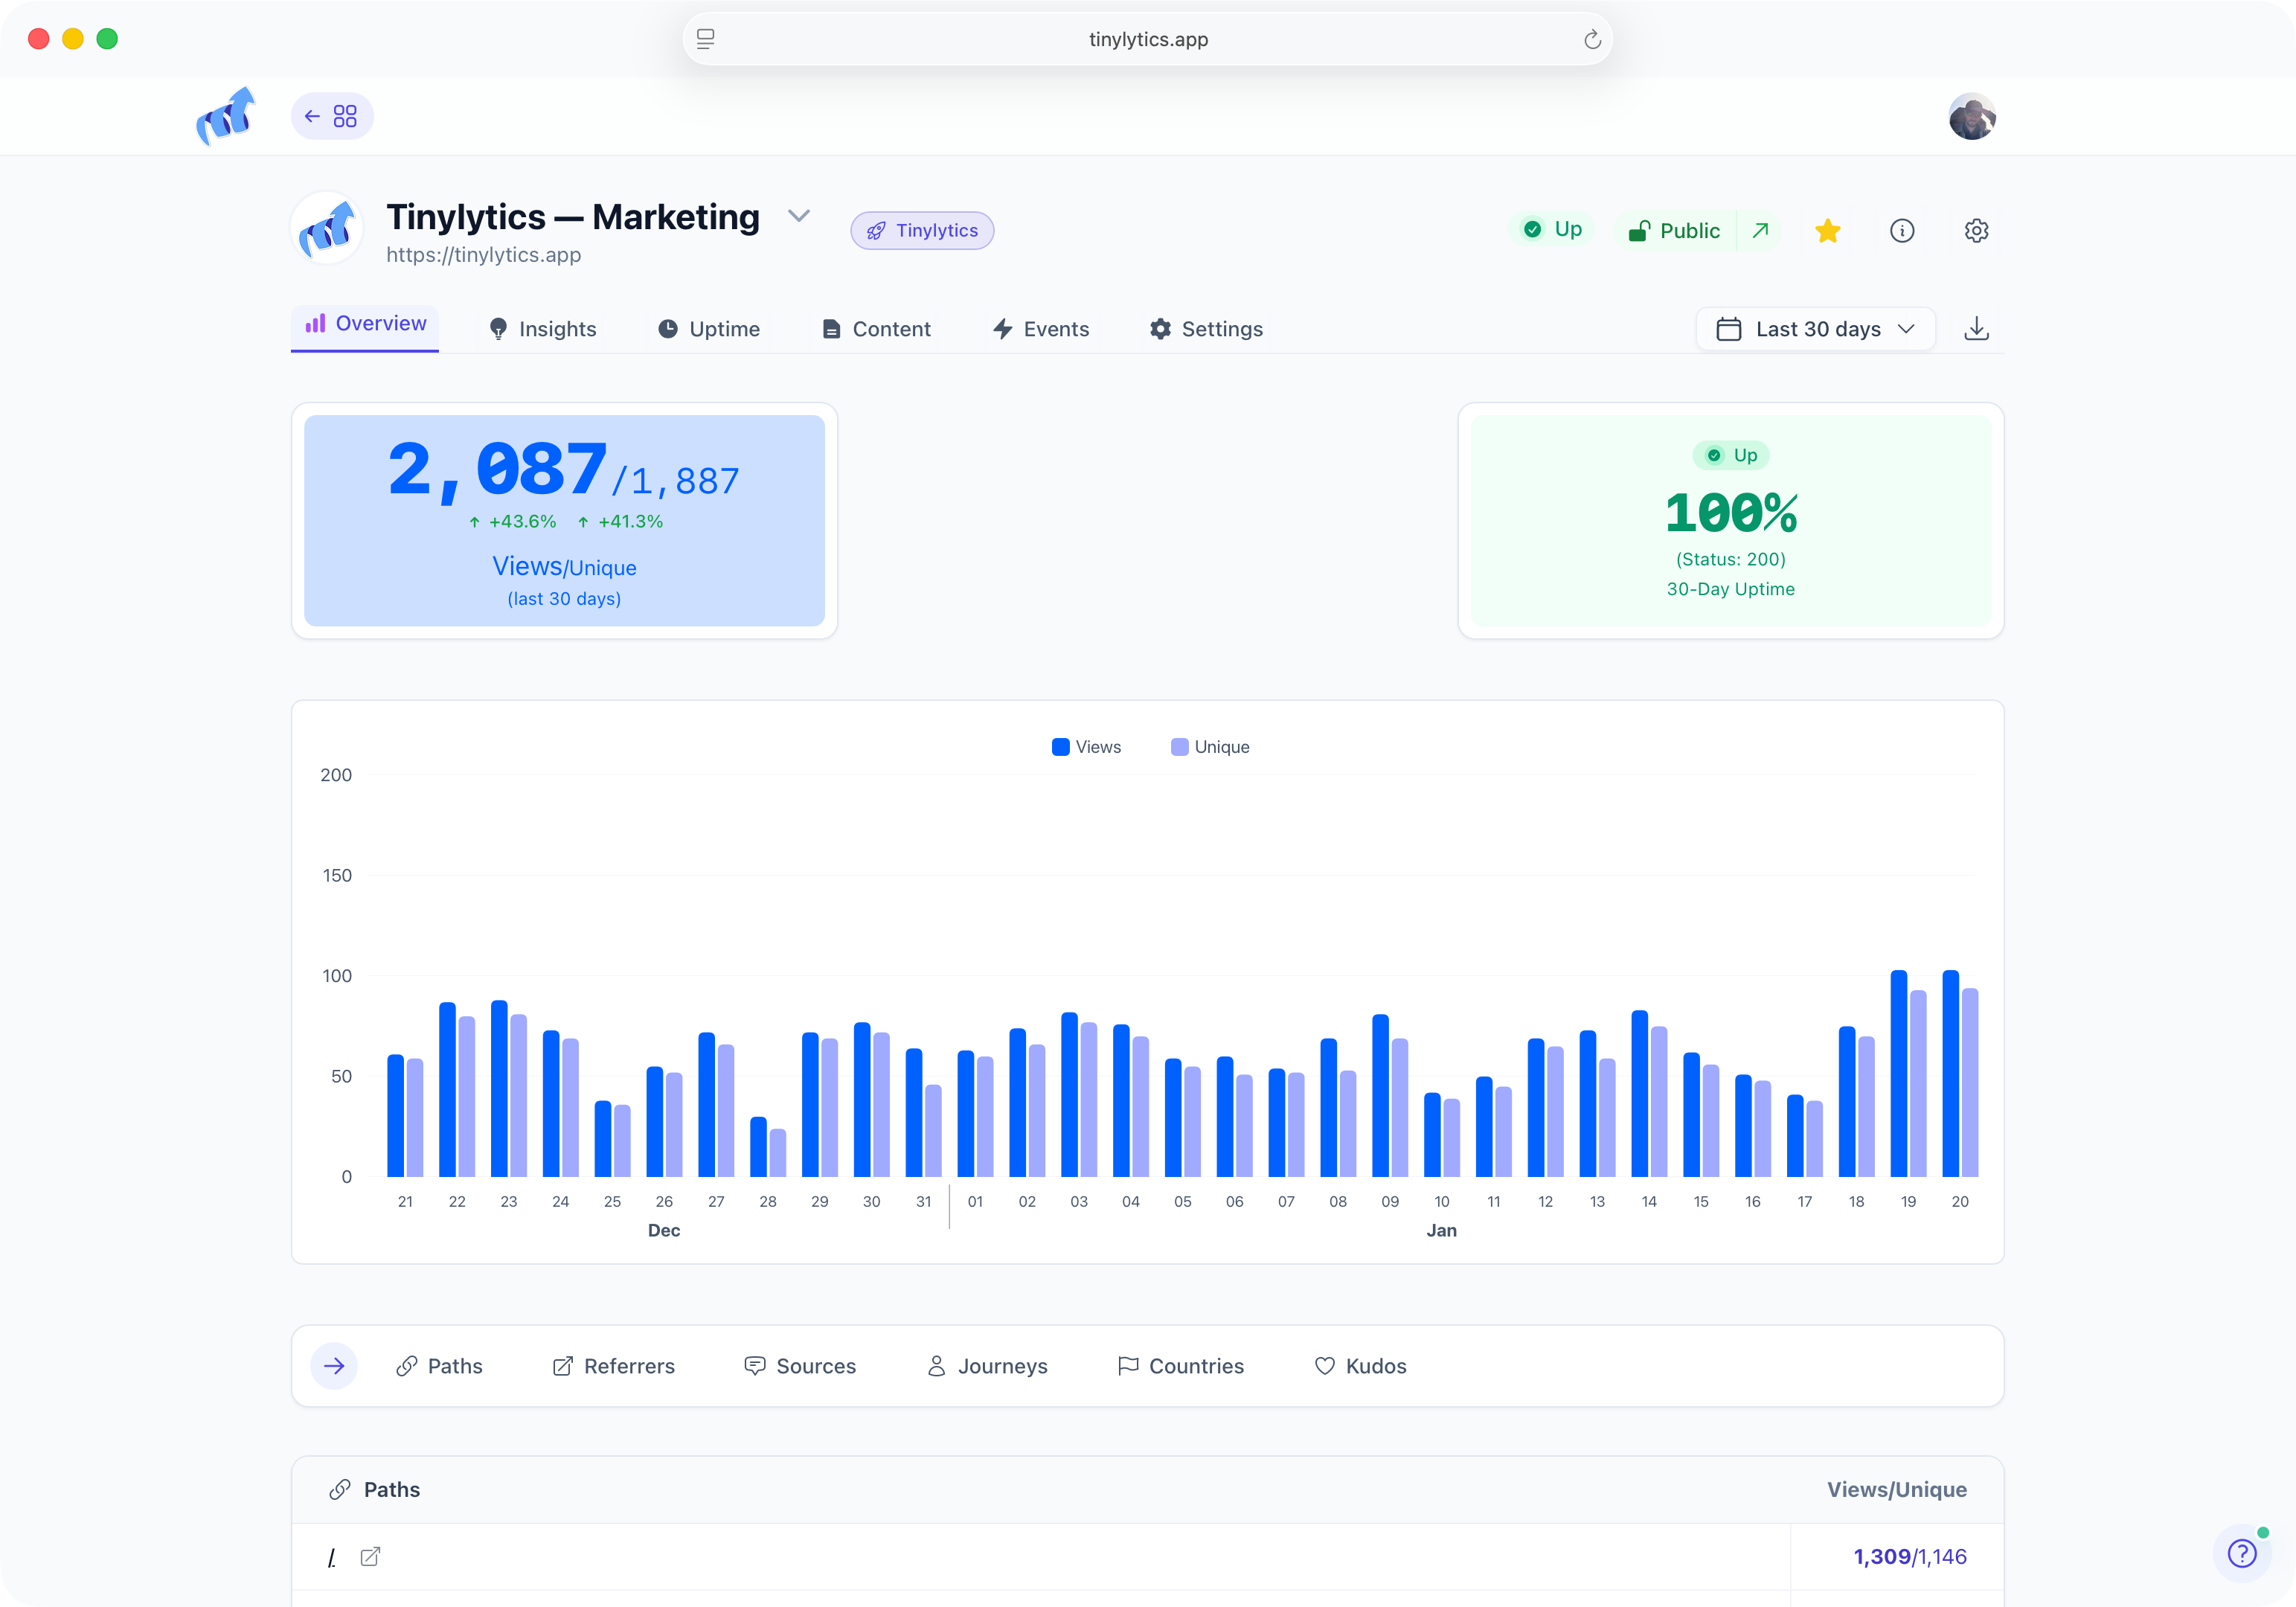Reload the page in the browser
This screenshot has height=1607, width=2296.
tap(1592, 39)
